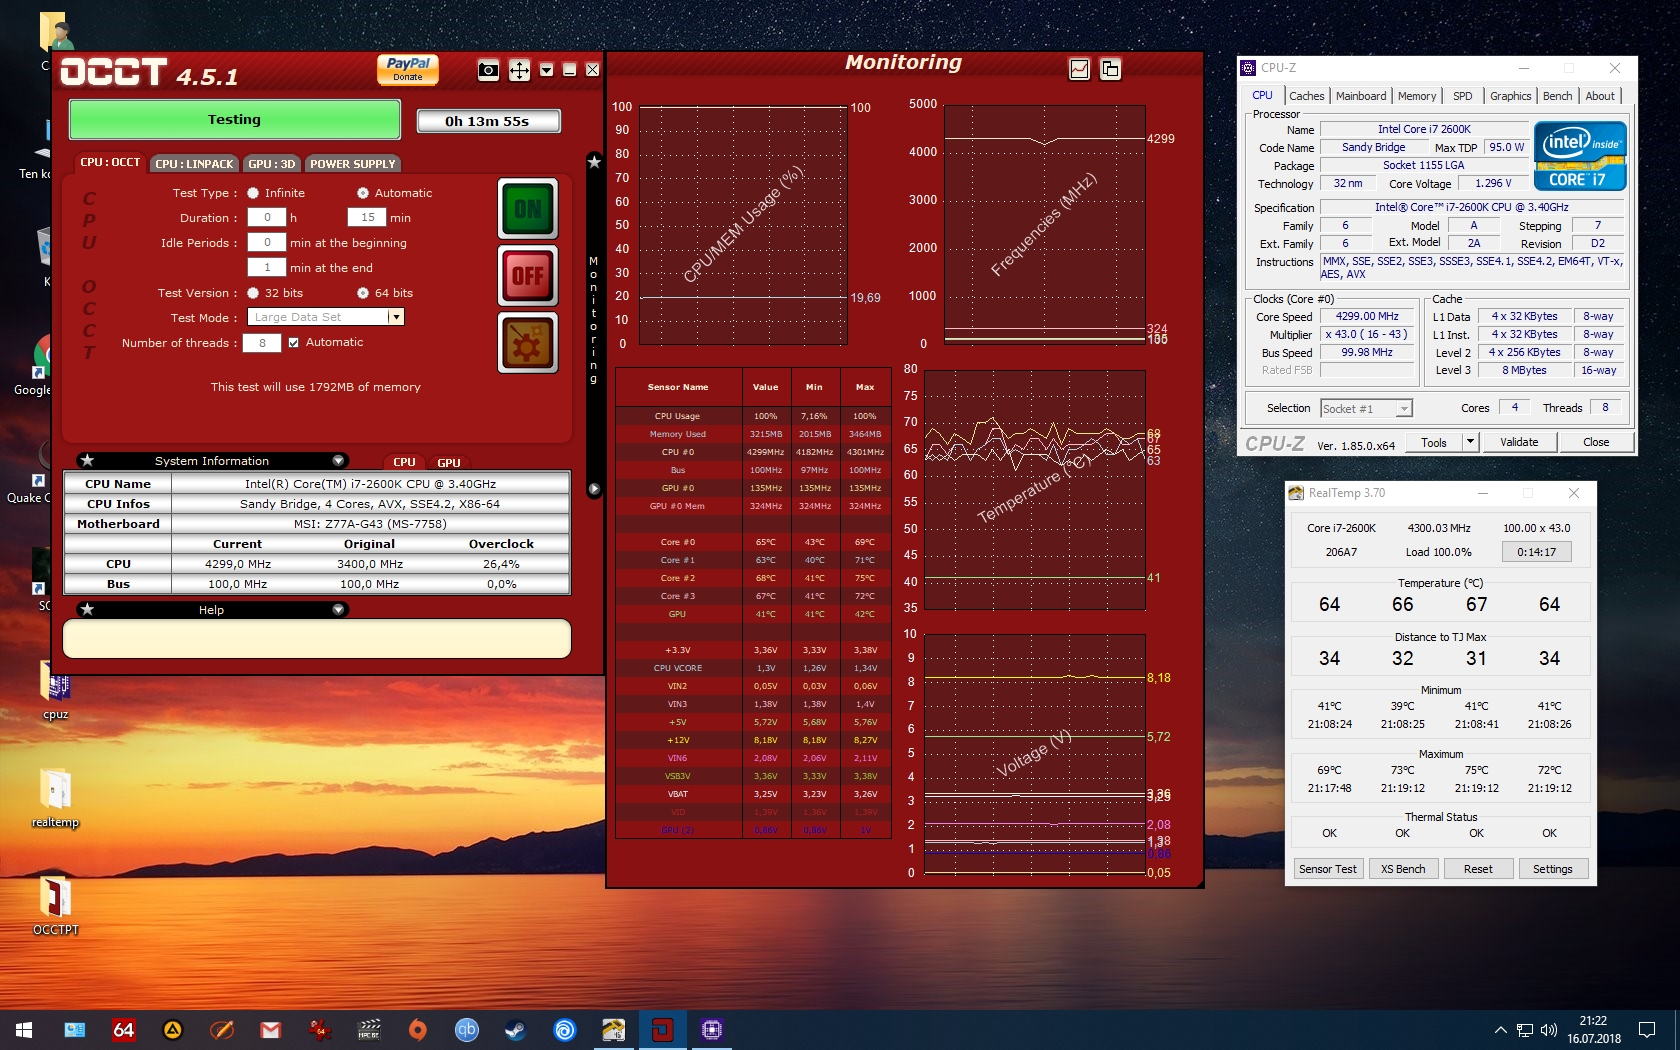This screenshot has height=1050, width=1680.
Task: Open the Bench tab in CPU-Z
Action: 1557,96
